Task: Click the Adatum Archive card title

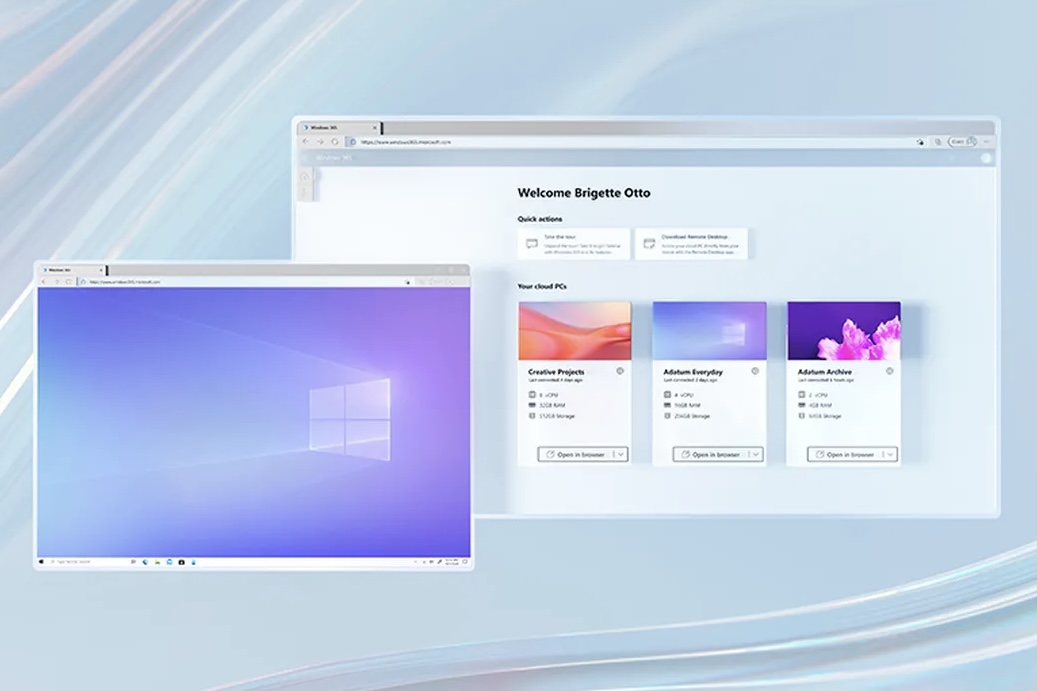Action: coord(825,372)
